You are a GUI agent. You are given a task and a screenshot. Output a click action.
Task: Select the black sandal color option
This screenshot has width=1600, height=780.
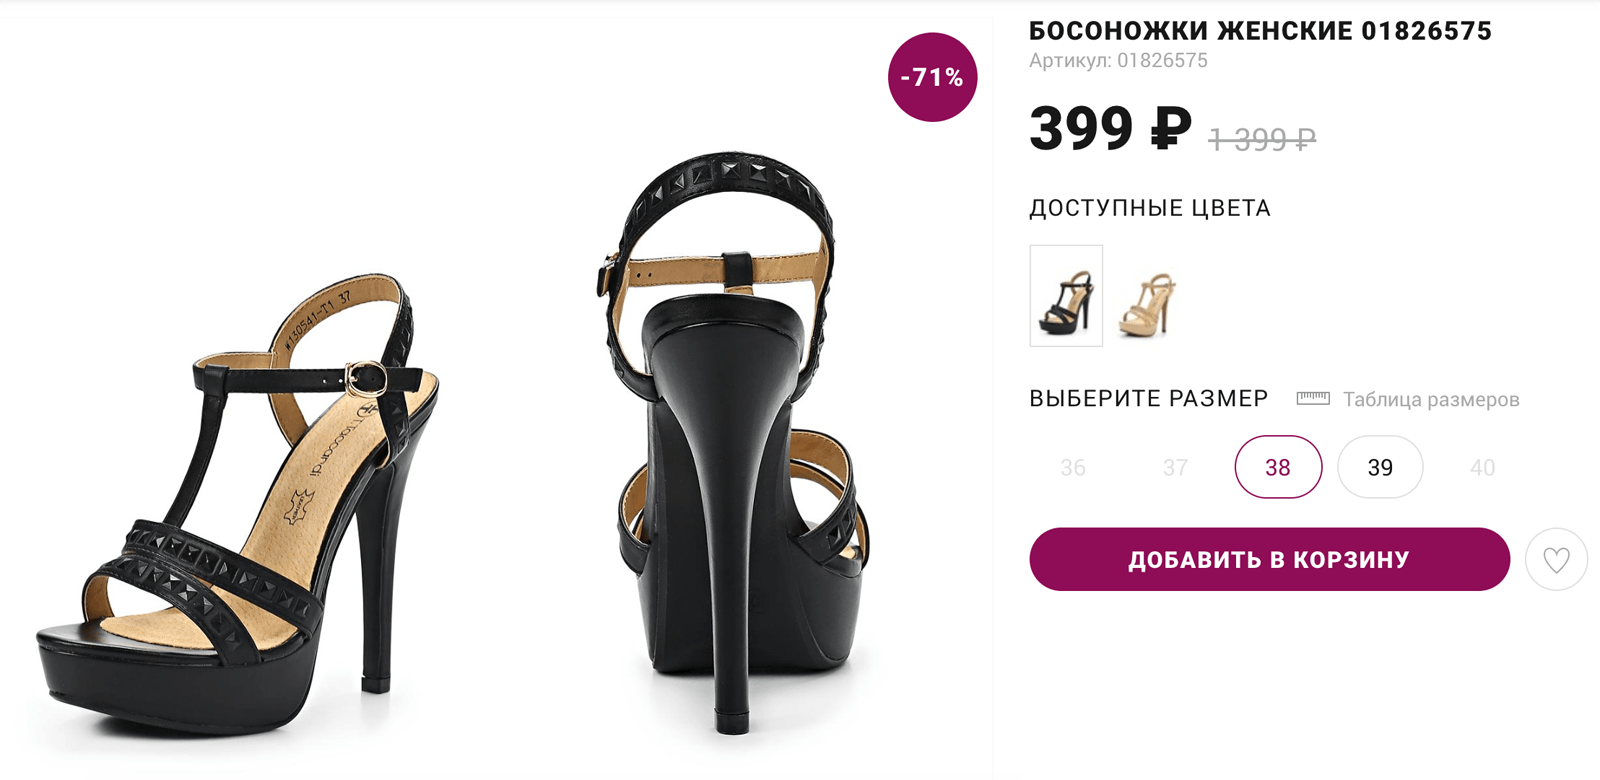click(x=1066, y=296)
